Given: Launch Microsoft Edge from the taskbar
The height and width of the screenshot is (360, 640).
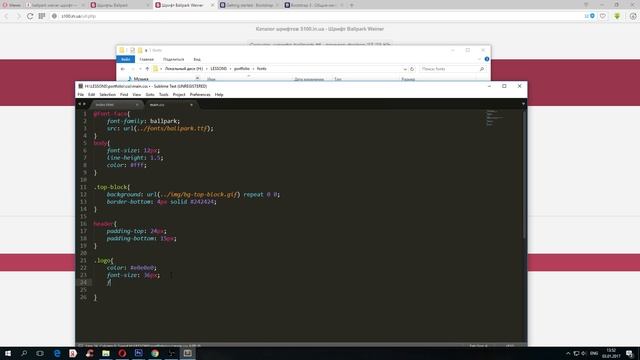Looking at the screenshot, I should pos(57,353).
